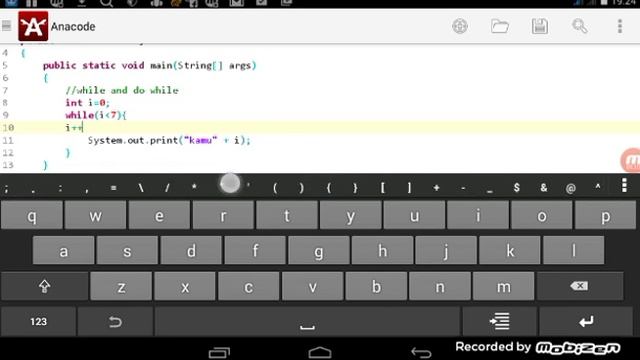Image resolution: width=640 pixels, height=360 pixels.
Task: Insert closing parenthesis from symbol row
Action: point(302,188)
